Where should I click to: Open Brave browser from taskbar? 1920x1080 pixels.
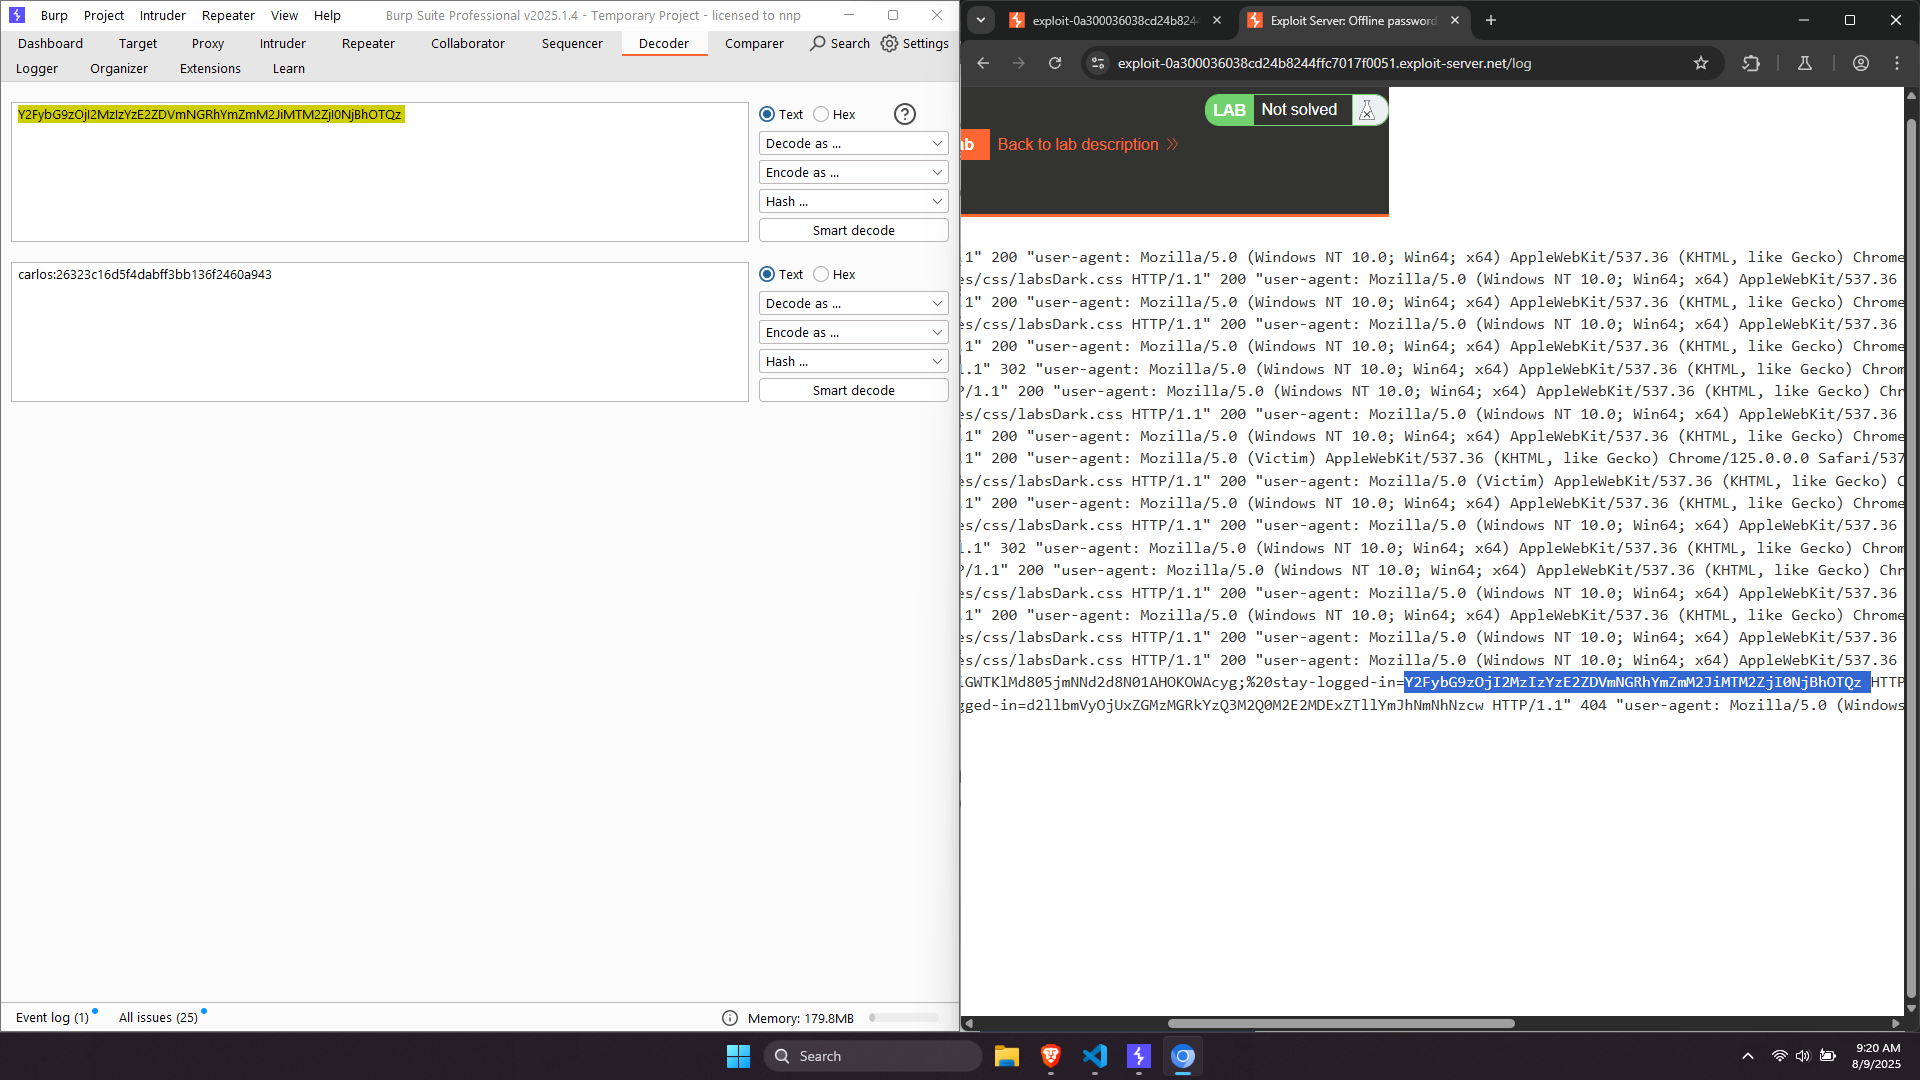pyautogui.click(x=1050, y=1056)
